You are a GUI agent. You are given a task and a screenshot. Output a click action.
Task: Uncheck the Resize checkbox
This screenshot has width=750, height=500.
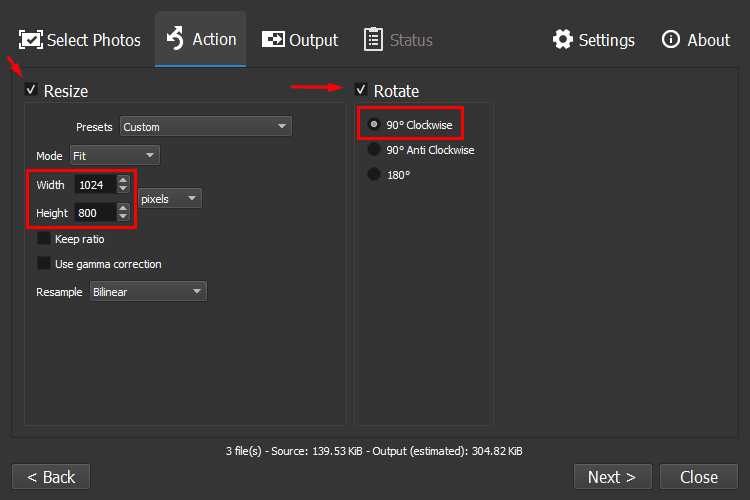(x=31, y=89)
